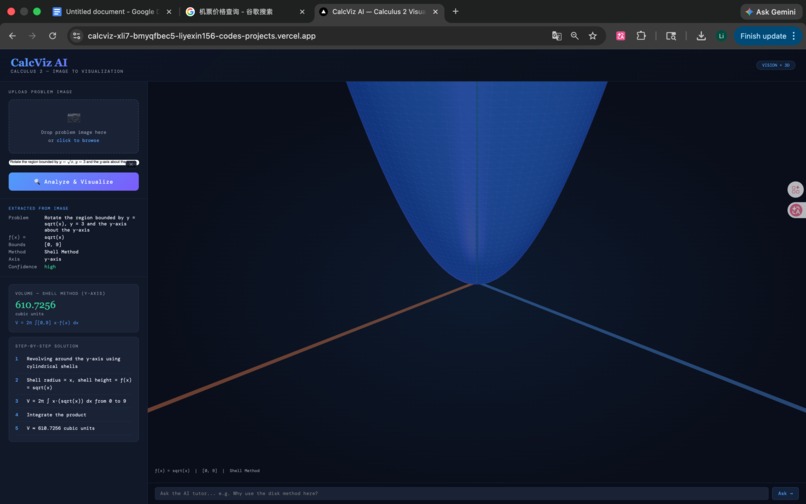Click the Ask submit button
Viewport: 806px width, 504px height.
coord(785,493)
